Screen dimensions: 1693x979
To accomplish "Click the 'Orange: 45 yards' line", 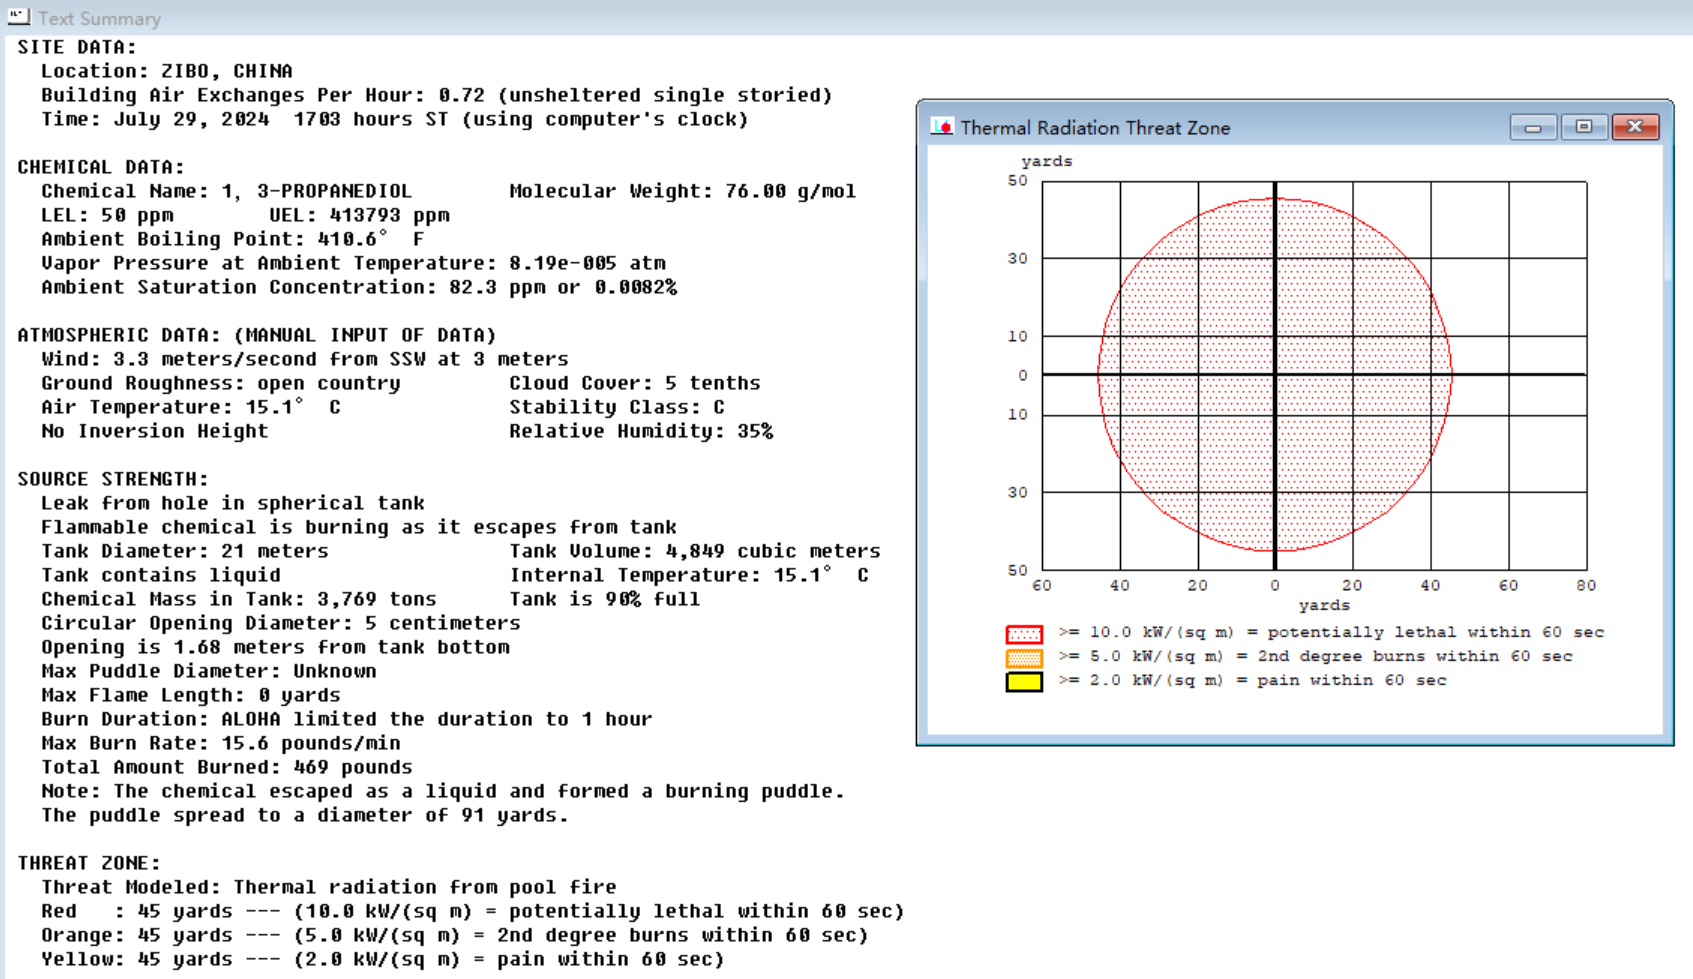I will click(x=455, y=935).
